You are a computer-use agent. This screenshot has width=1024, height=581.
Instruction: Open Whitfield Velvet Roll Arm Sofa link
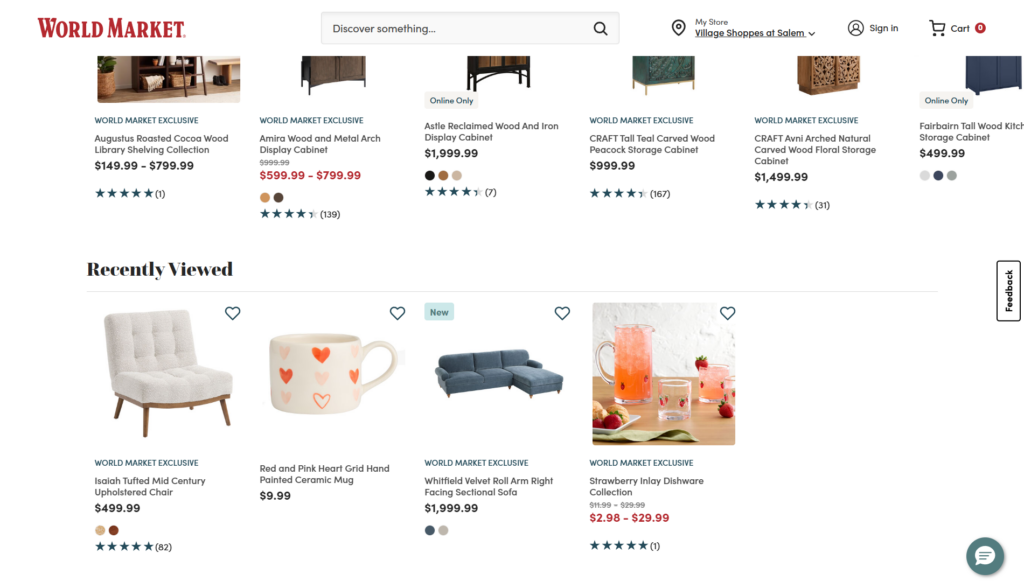(x=488, y=486)
